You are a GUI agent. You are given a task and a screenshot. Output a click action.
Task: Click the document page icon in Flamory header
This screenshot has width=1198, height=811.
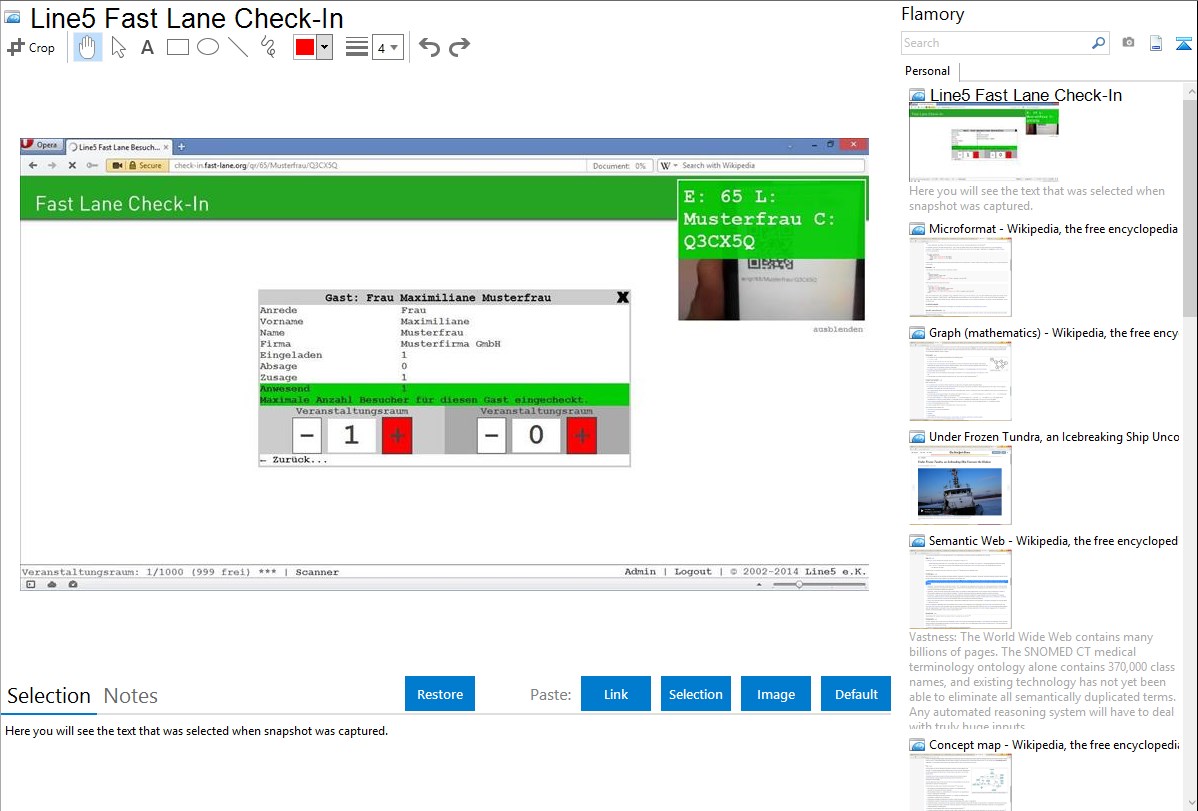[1156, 43]
